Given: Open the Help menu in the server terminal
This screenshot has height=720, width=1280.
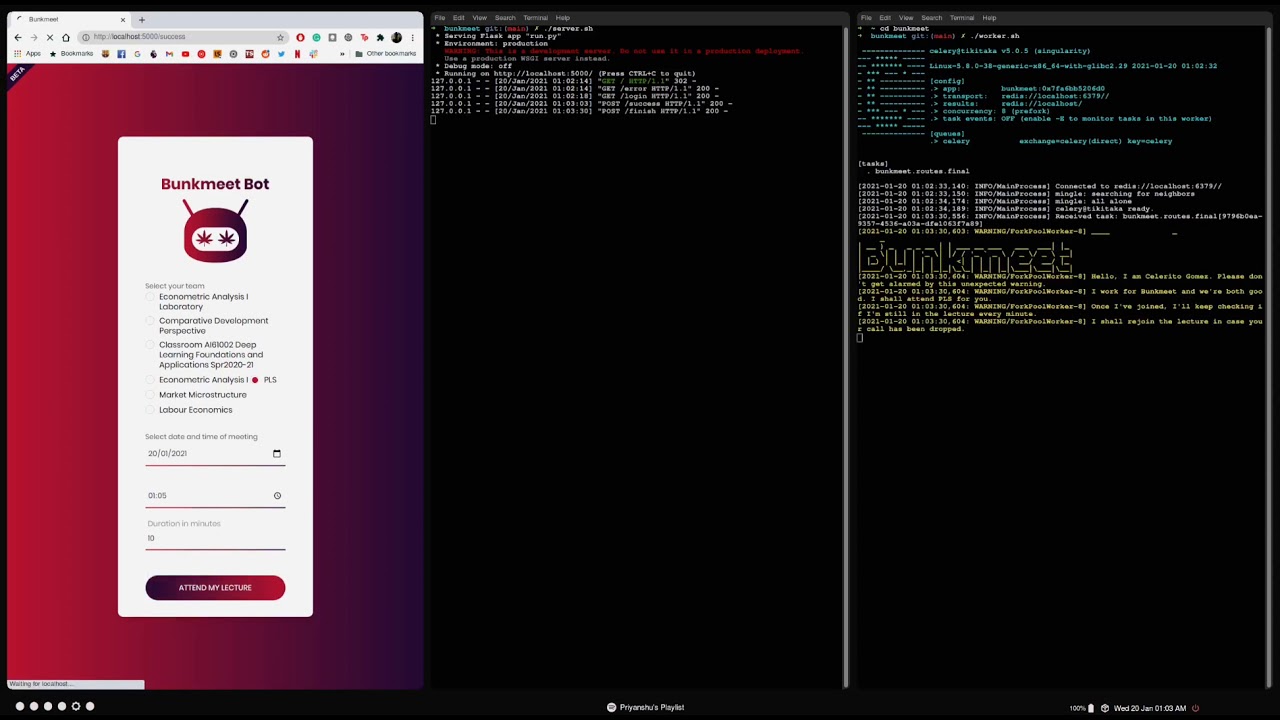Looking at the screenshot, I should tap(562, 18).
